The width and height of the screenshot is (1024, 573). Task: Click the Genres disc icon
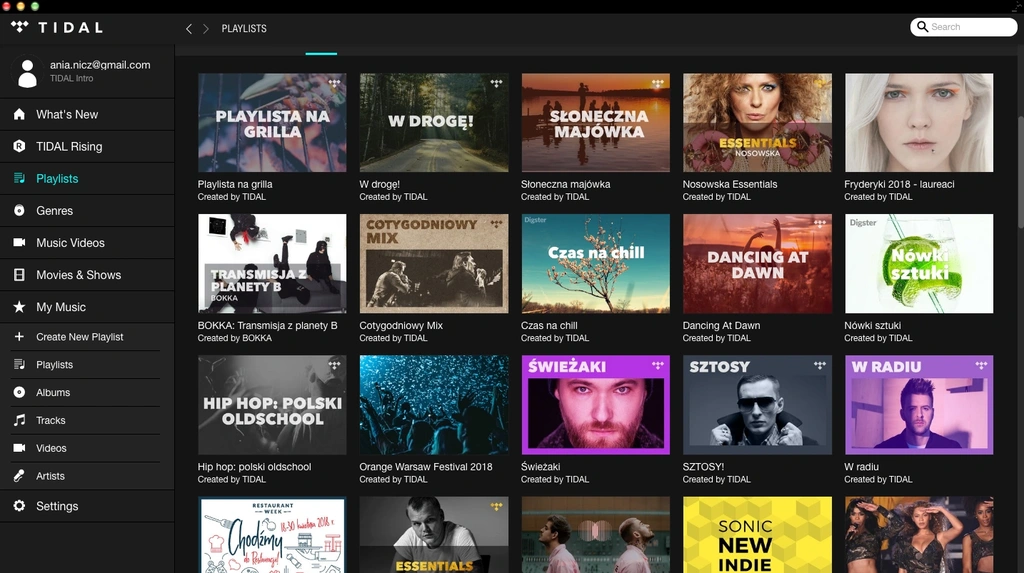[x=19, y=210]
